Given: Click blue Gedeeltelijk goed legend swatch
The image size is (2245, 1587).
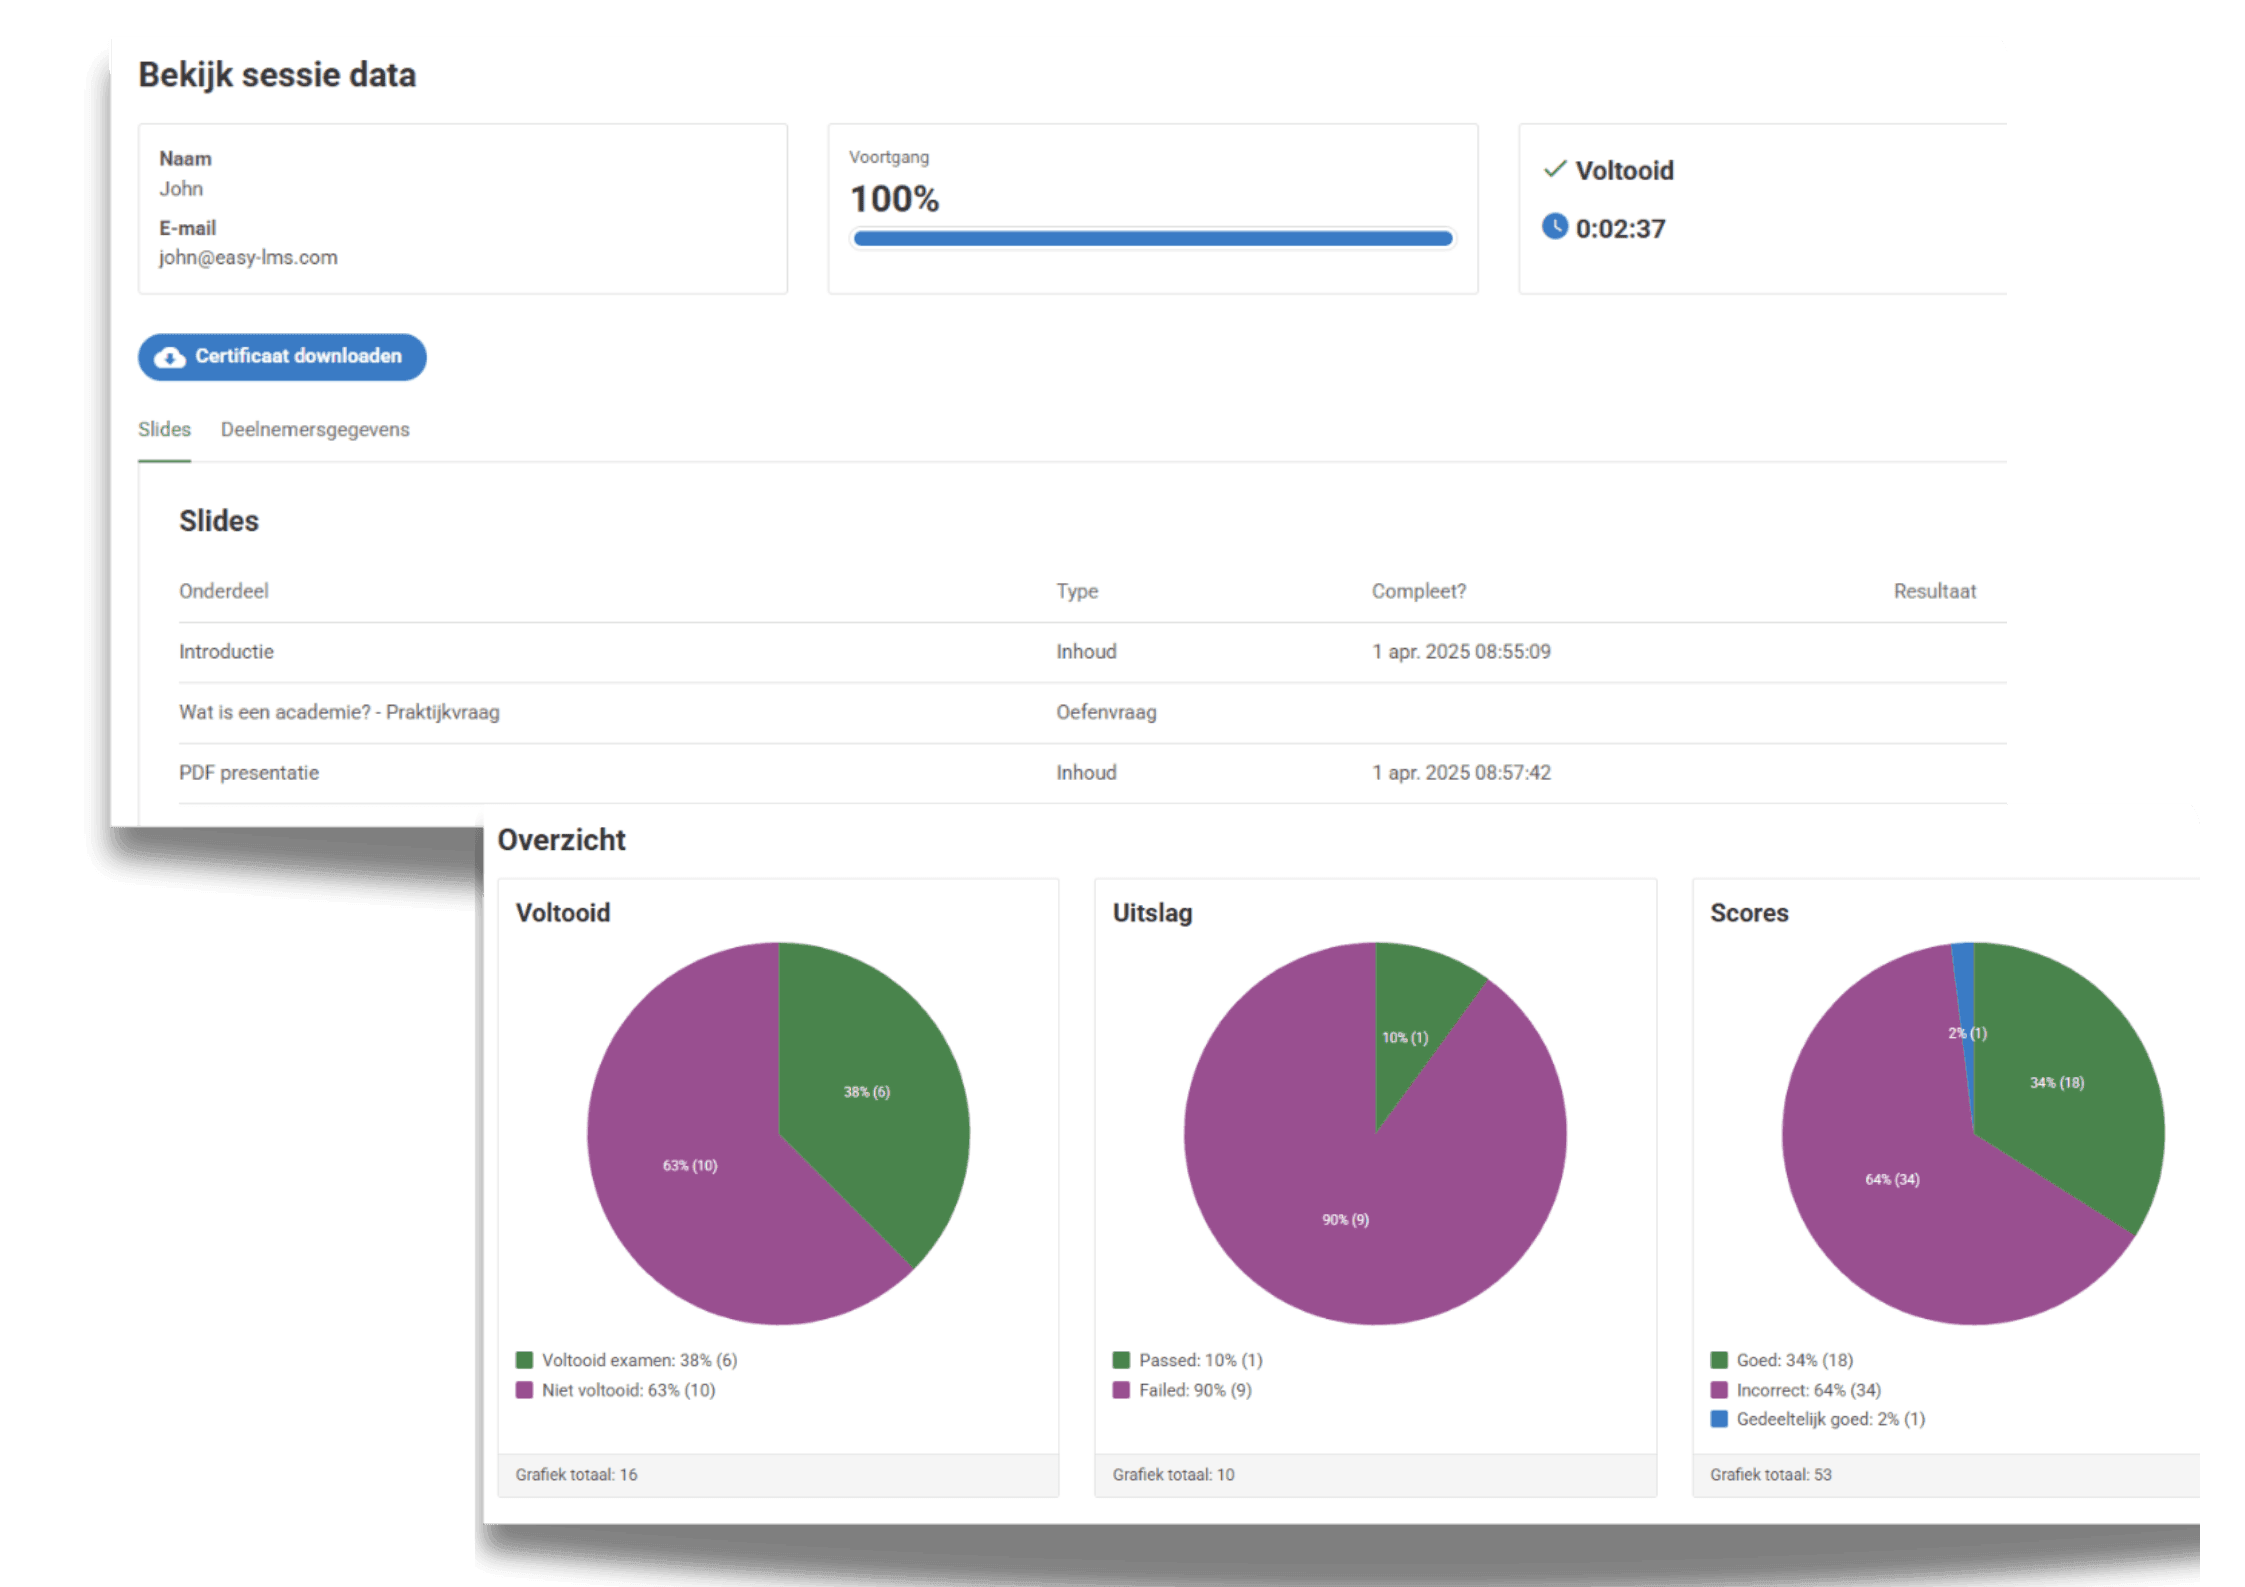Looking at the screenshot, I should [1719, 1419].
